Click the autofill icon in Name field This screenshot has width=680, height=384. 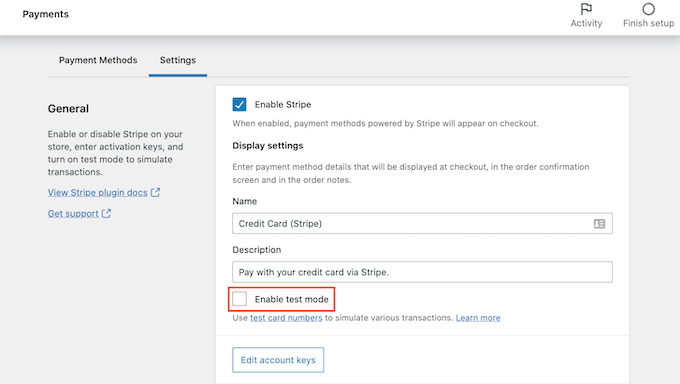click(599, 223)
